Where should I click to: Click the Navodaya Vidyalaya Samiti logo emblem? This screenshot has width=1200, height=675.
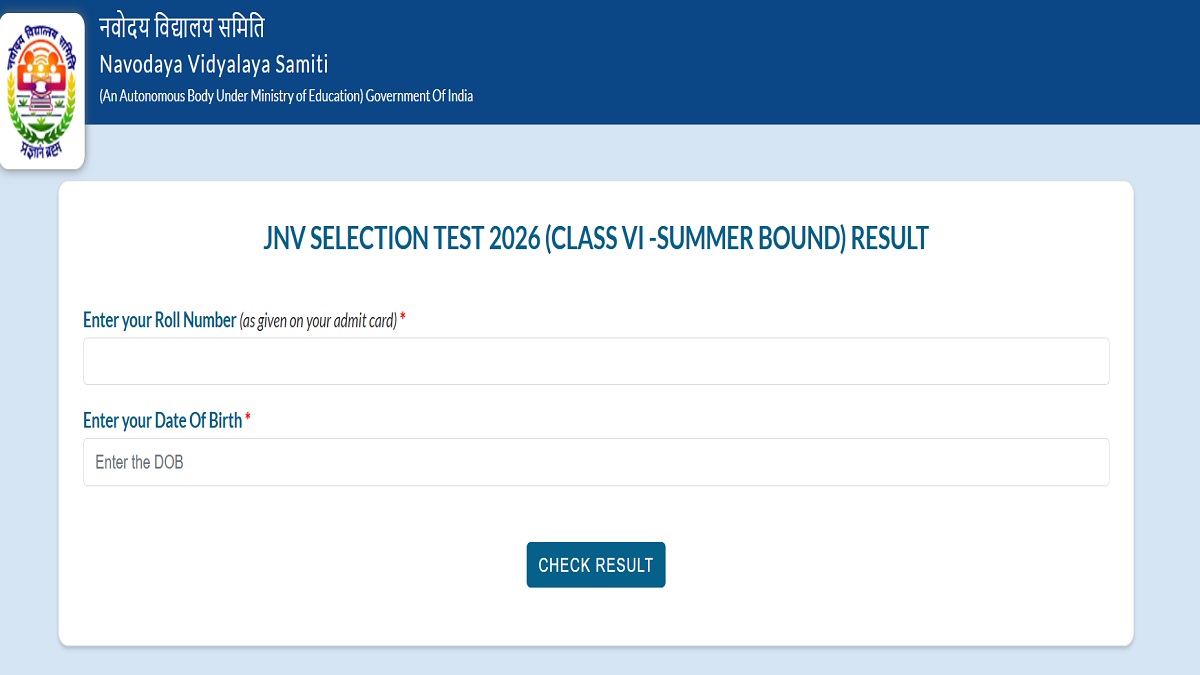click(x=42, y=90)
